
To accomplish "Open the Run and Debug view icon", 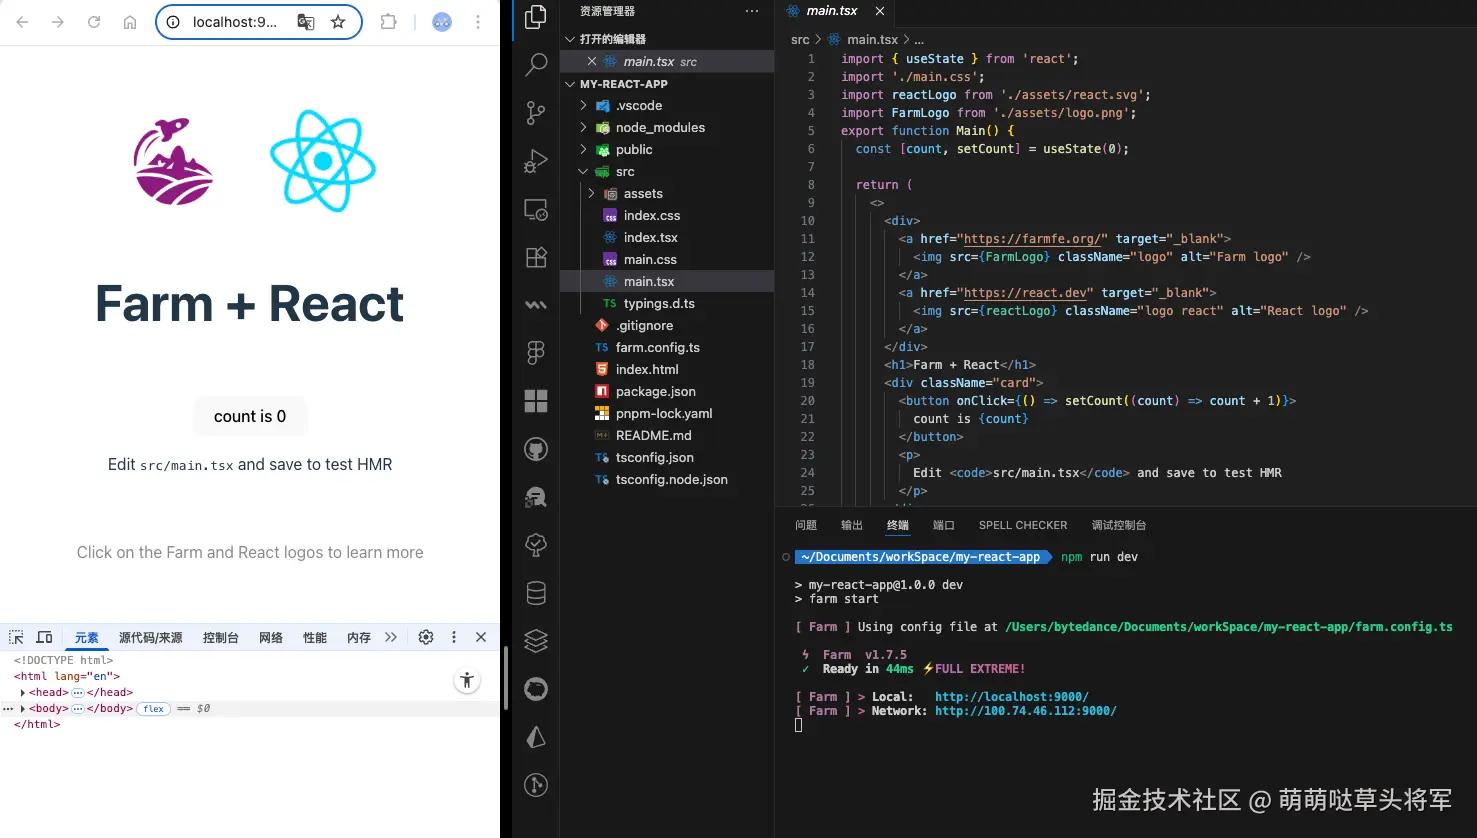I will 536,161.
